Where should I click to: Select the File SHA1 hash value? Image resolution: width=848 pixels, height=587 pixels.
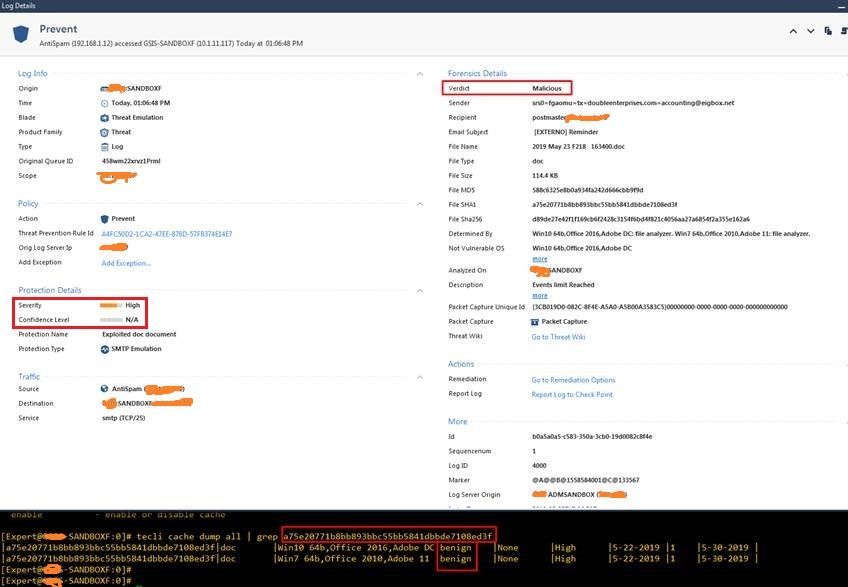(x=605, y=205)
